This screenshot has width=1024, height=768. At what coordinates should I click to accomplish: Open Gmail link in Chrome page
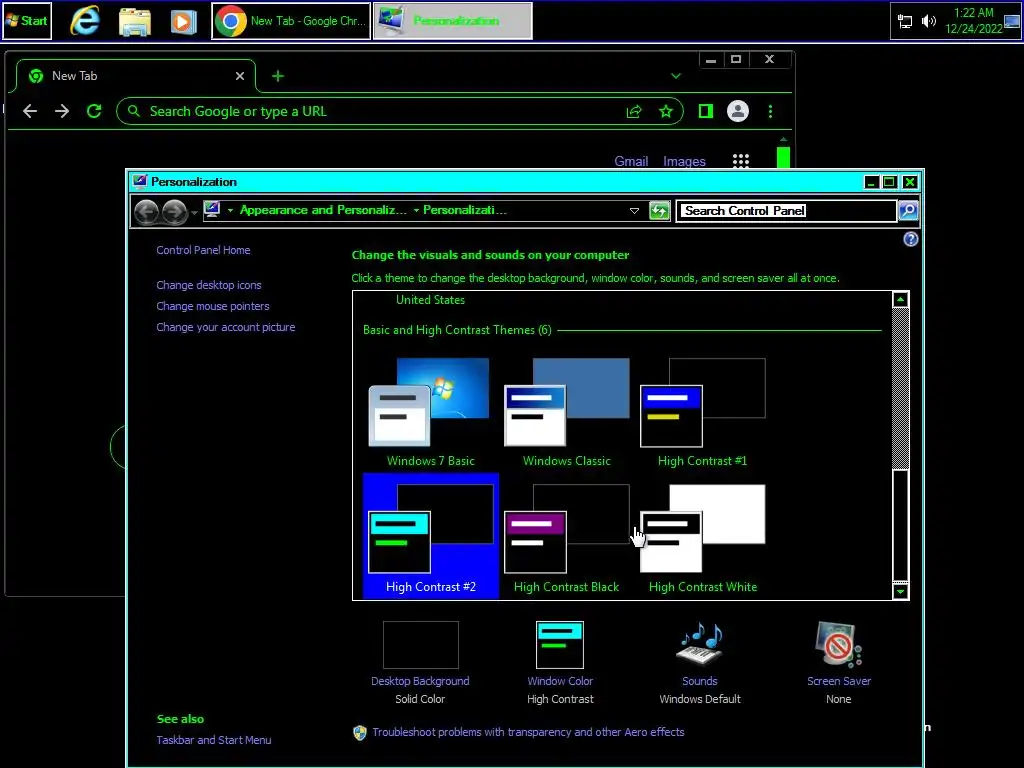631,161
